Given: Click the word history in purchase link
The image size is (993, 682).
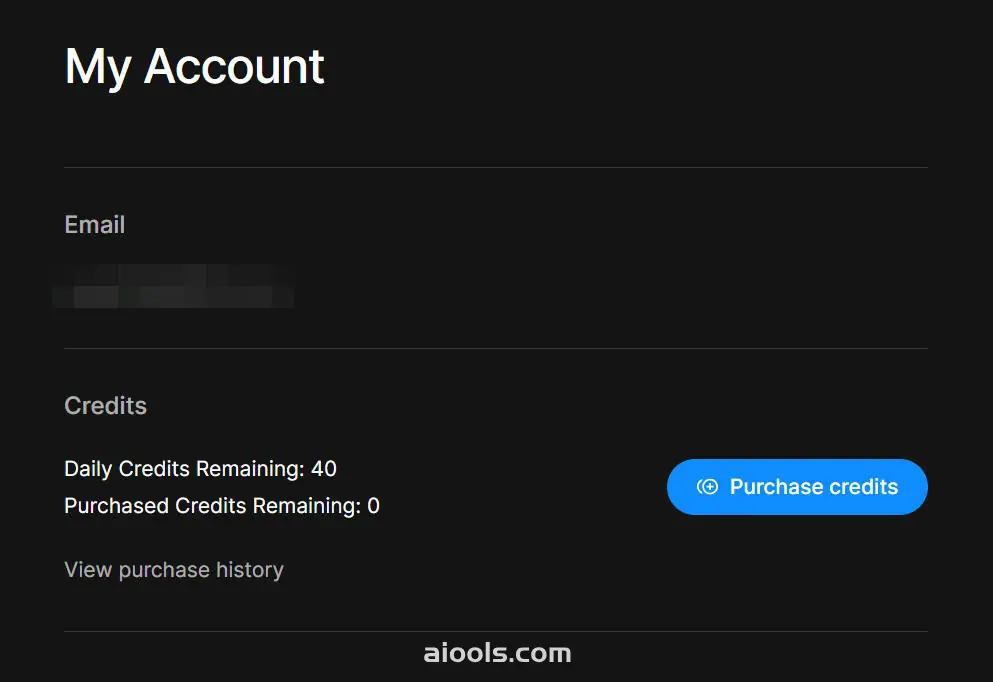Looking at the screenshot, I should (250, 570).
